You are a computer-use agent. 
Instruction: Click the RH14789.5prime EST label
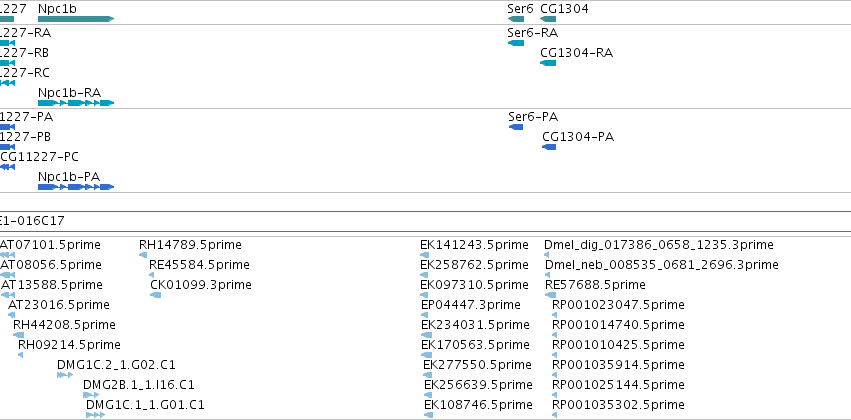coord(190,245)
